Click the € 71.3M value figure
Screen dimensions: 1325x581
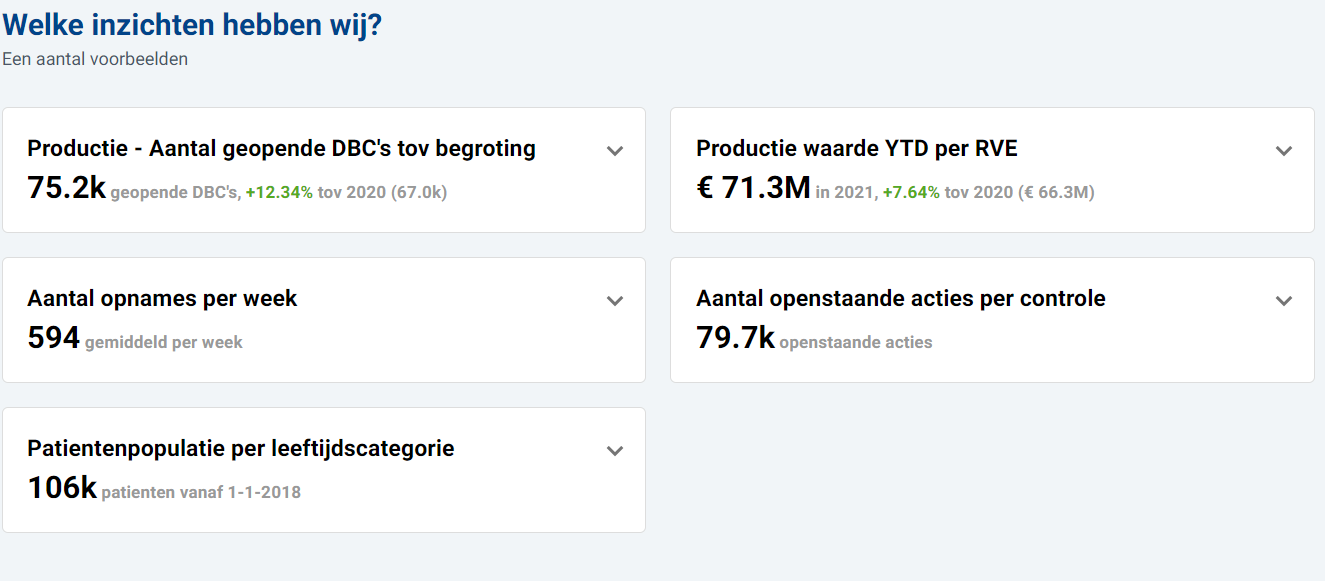[x=752, y=188]
